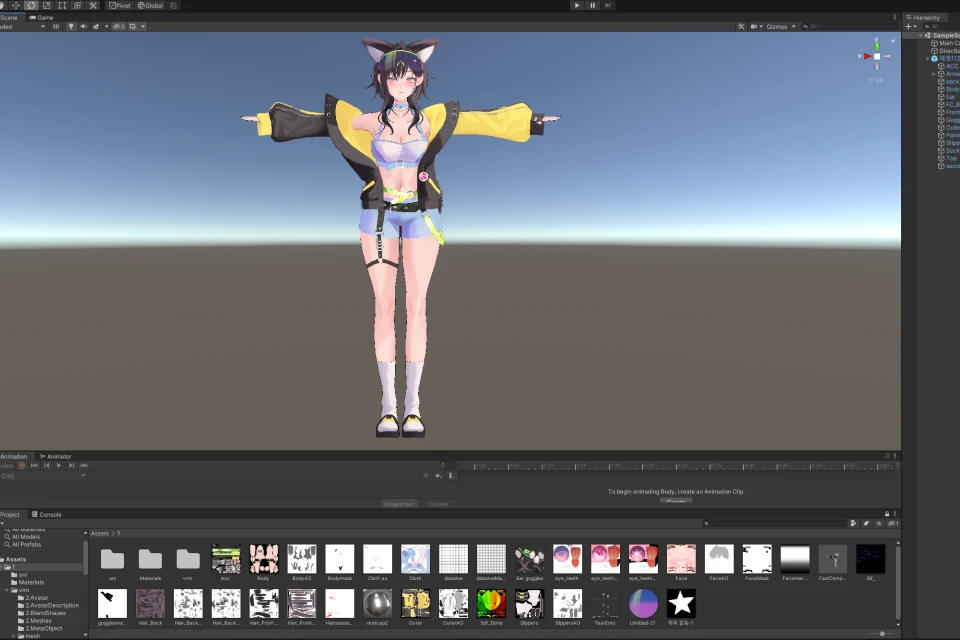The image size is (960, 640).
Task: Toggle hidden objects visibility in Scene toolbar
Action: point(119,26)
